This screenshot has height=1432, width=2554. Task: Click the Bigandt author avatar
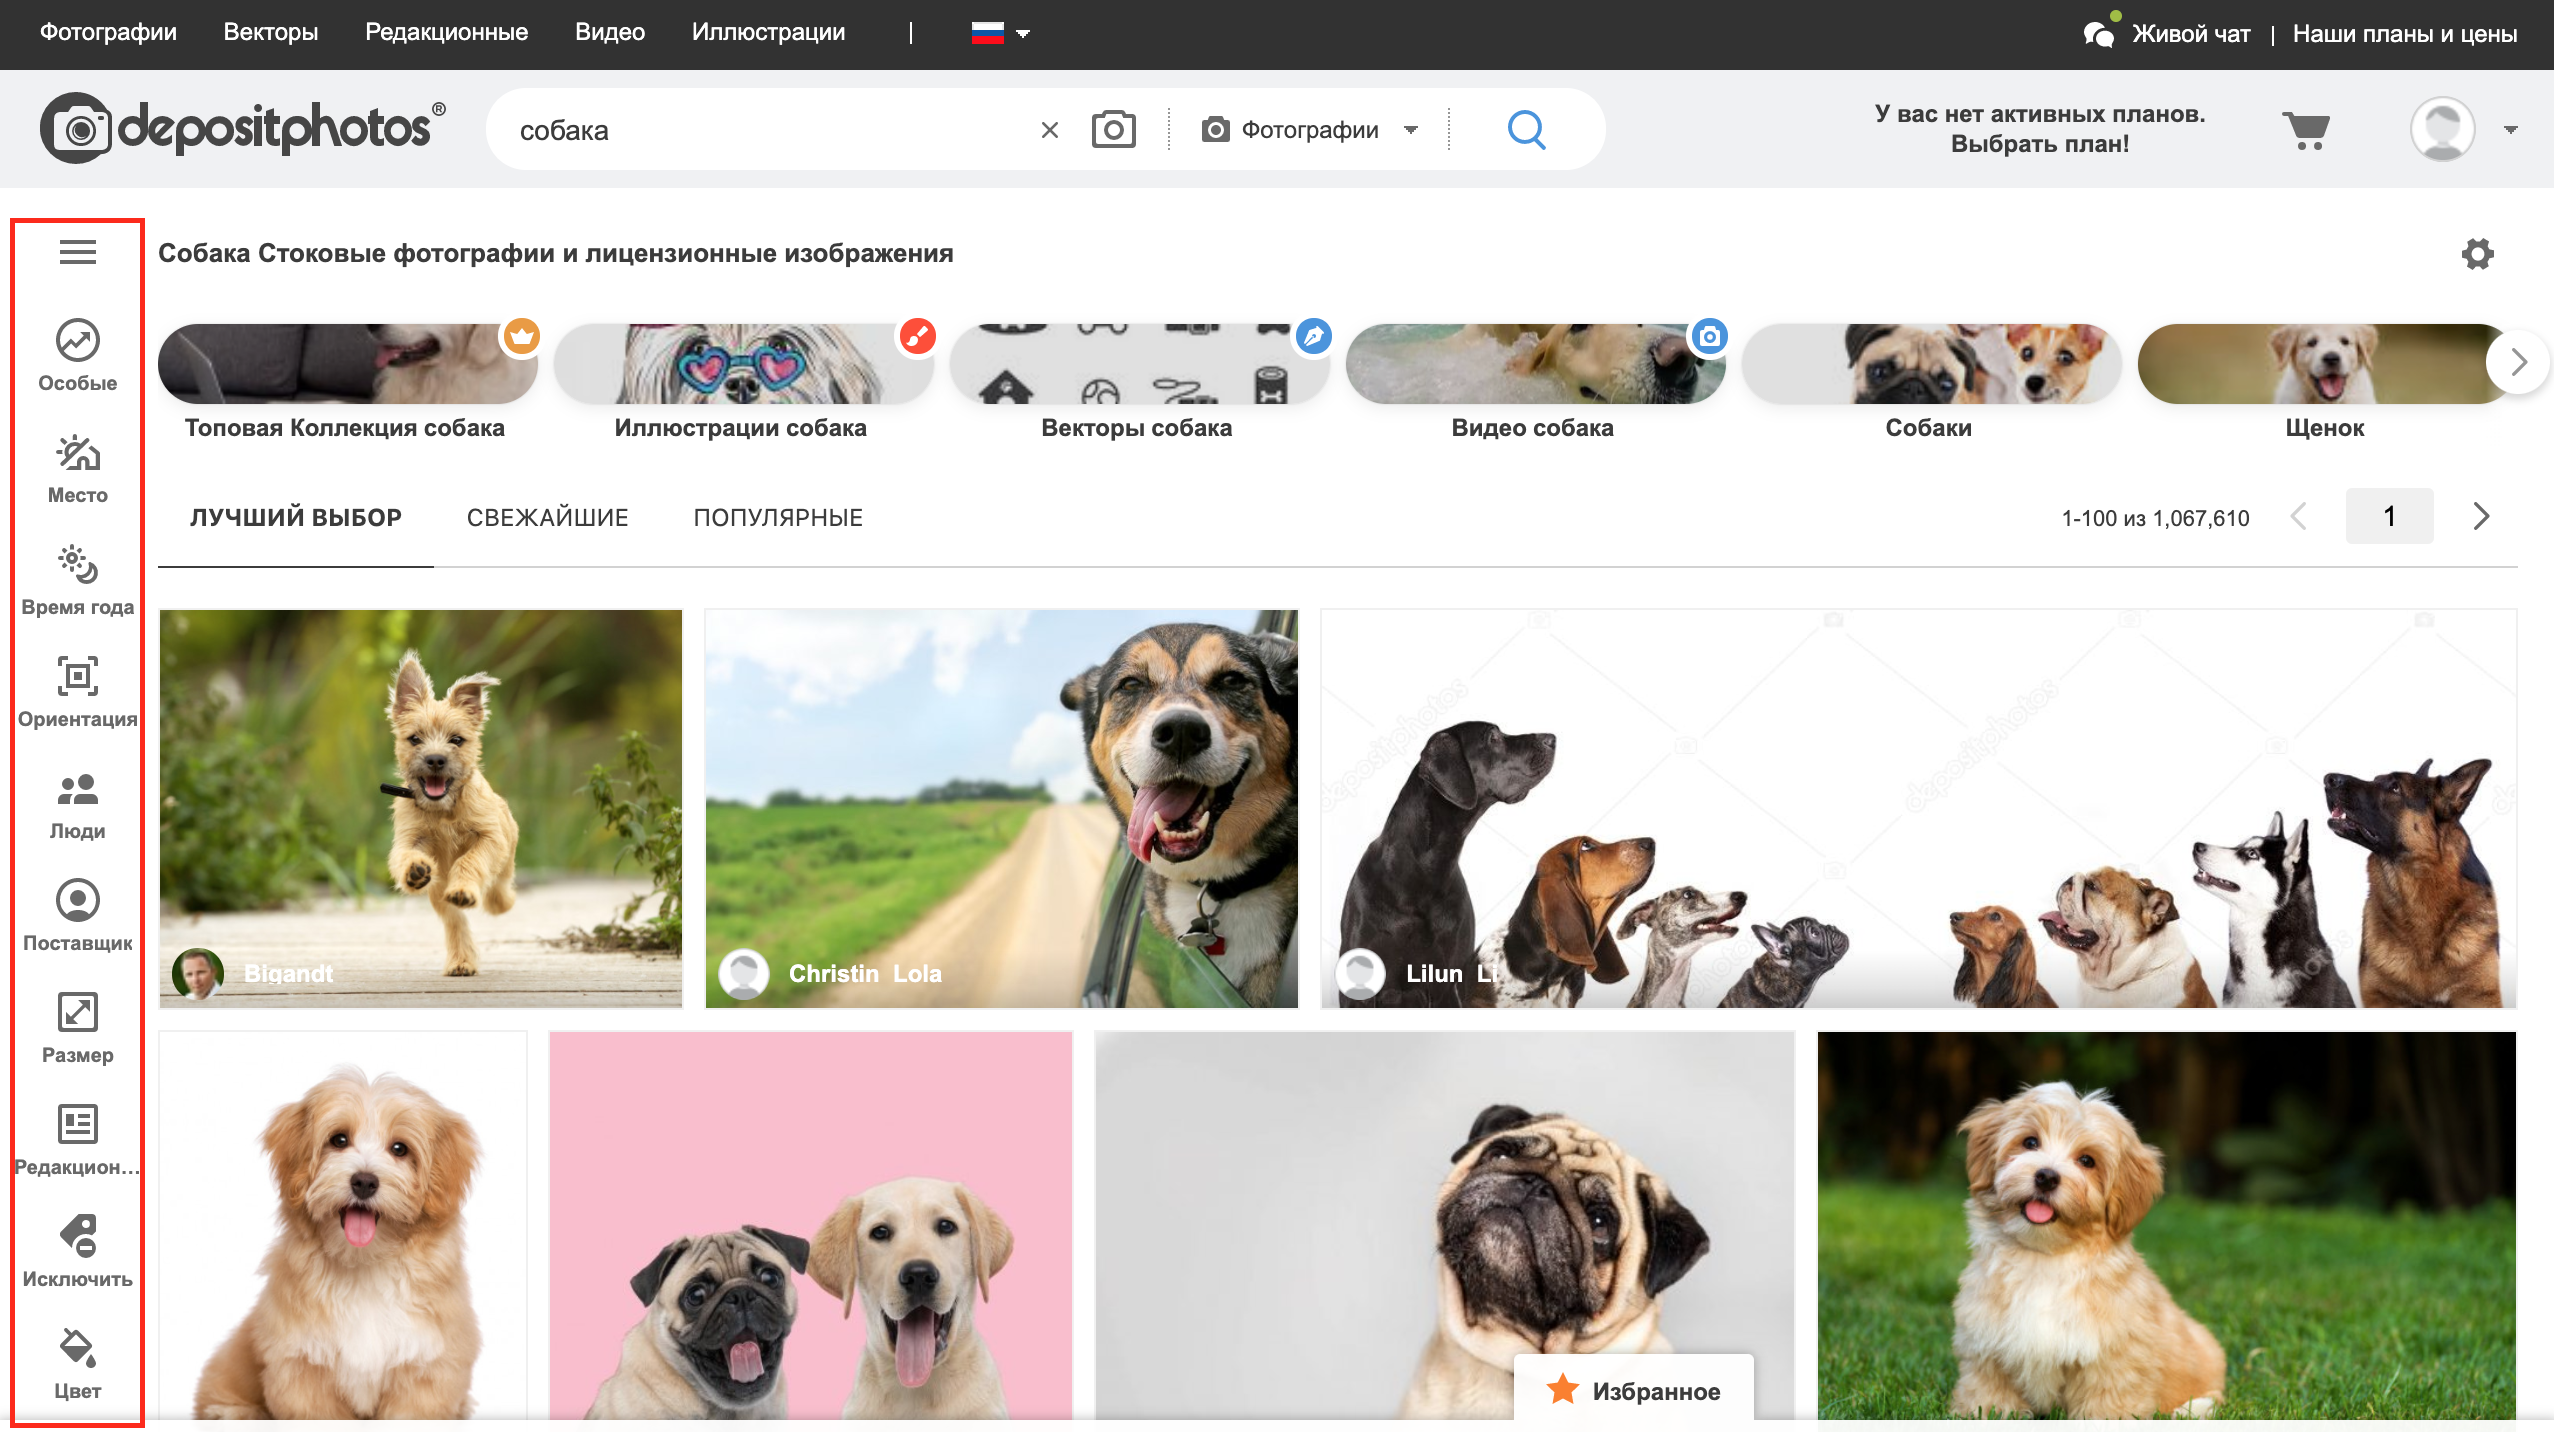coord(198,973)
